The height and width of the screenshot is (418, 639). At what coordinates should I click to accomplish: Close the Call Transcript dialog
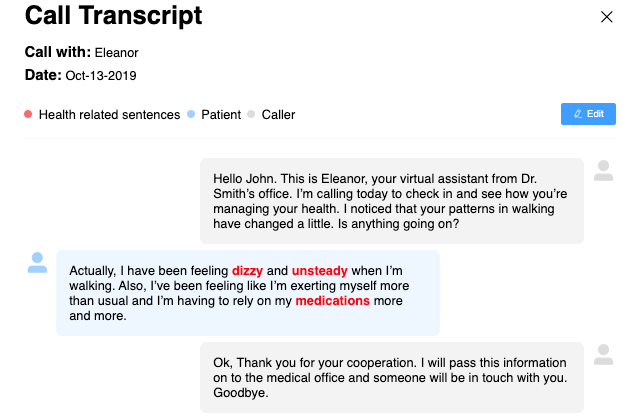(606, 17)
